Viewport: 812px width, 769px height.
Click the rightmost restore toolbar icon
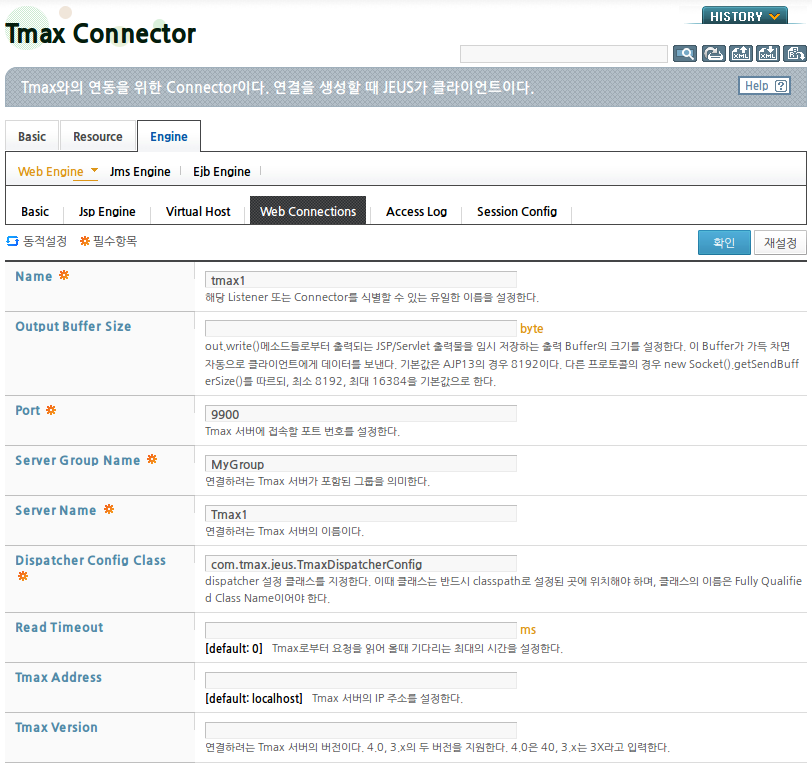[795, 53]
